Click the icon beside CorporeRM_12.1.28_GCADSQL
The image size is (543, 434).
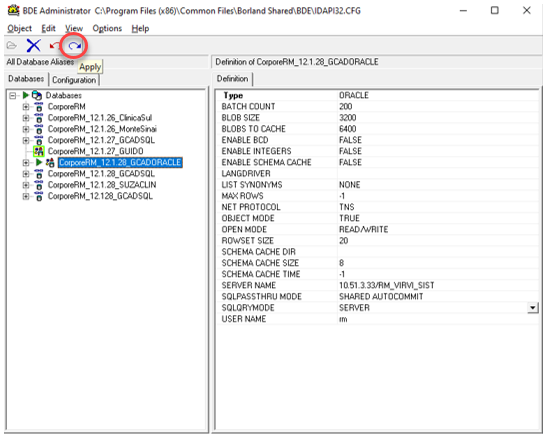pyautogui.click(x=39, y=174)
